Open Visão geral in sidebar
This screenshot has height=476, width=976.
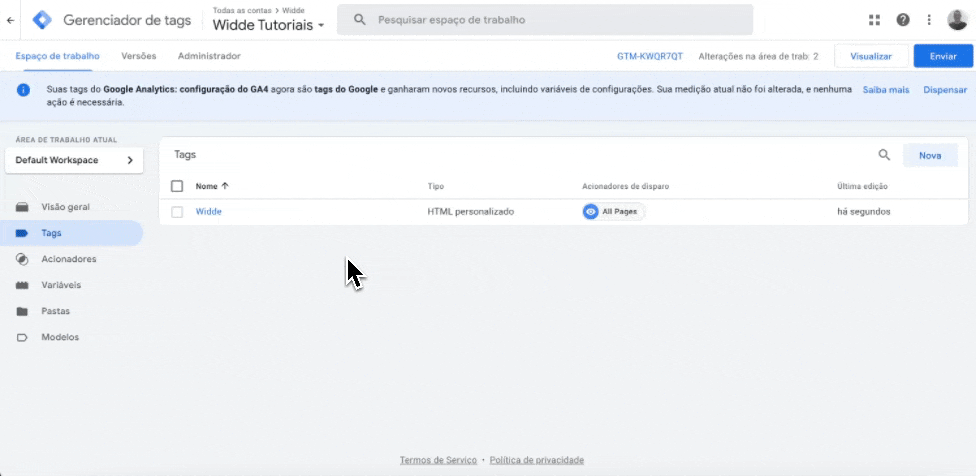[x=65, y=207]
